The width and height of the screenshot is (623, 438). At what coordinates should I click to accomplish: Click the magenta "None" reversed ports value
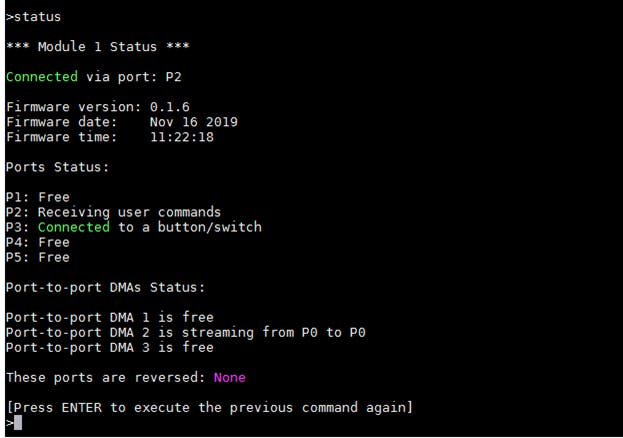click(x=229, y=377)
